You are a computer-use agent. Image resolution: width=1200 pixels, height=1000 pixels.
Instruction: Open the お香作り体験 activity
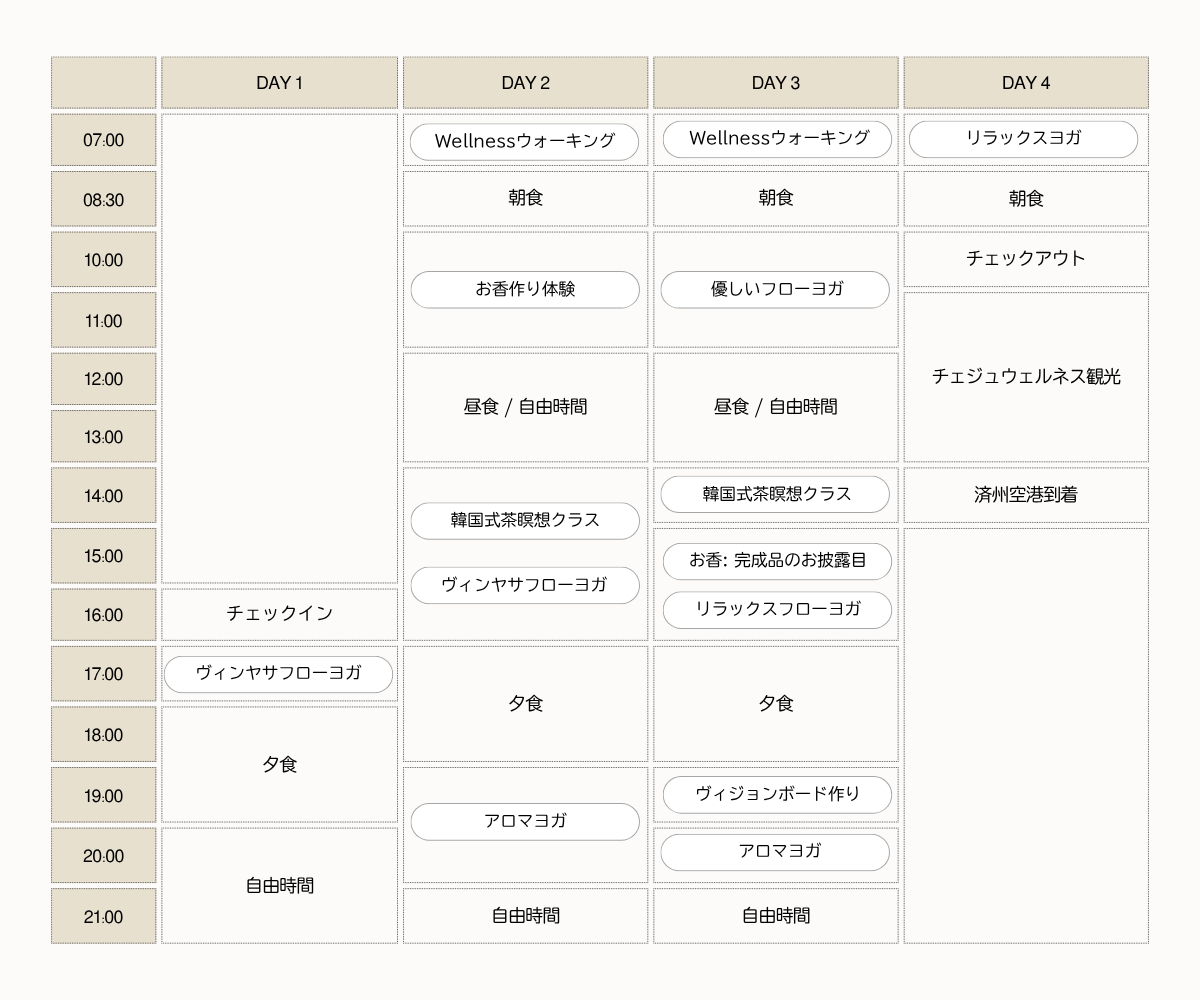pyautogui.click(x=525, y=290)
